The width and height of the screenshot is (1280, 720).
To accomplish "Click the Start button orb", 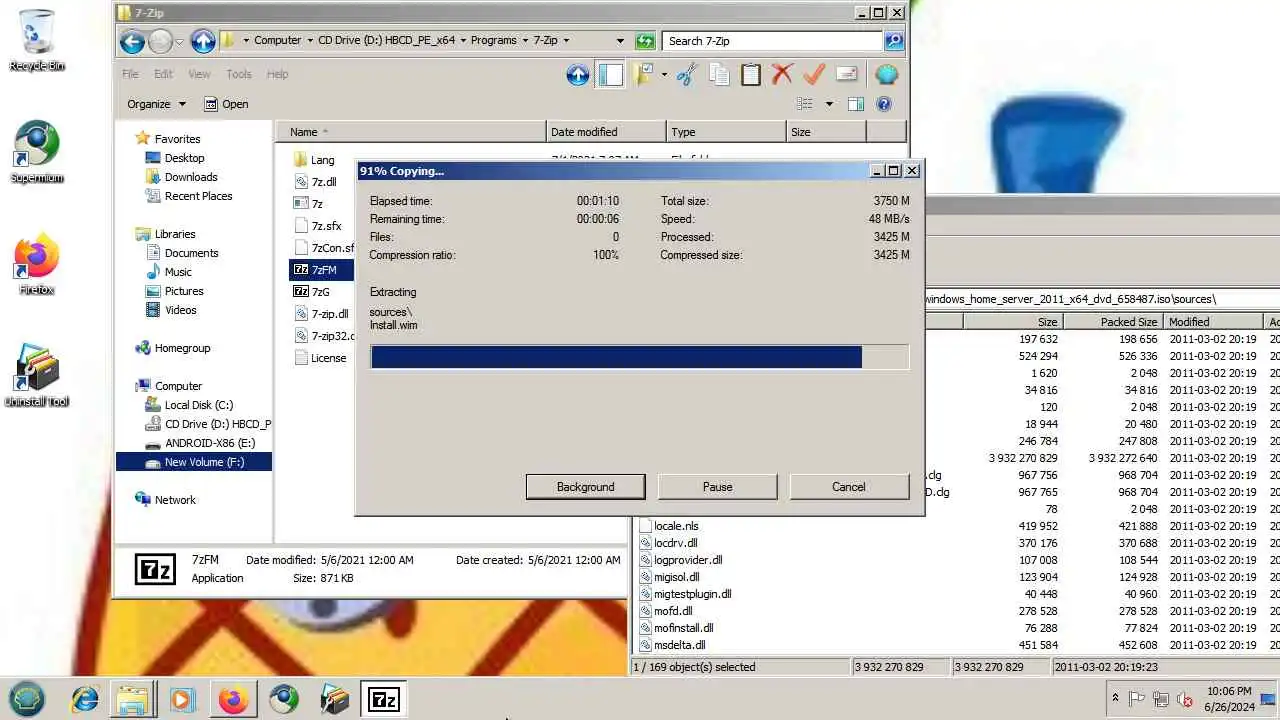I will click(x=27, y=699).
